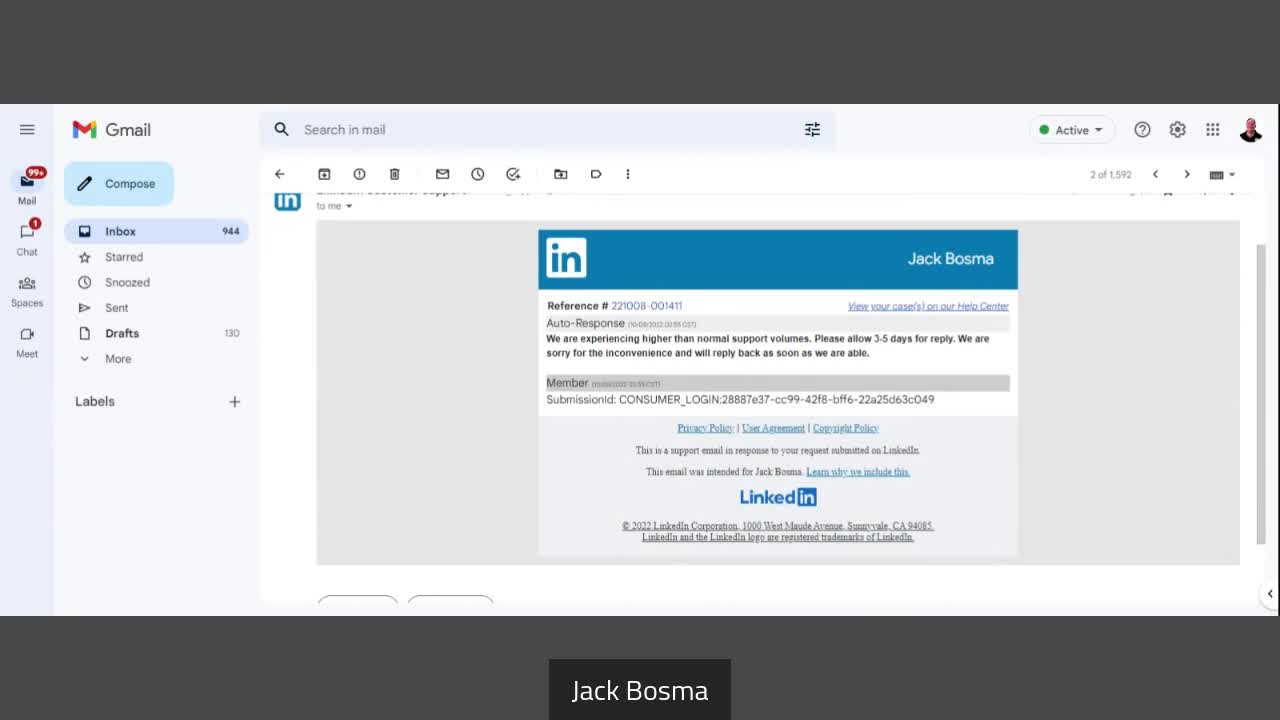Open Spaces in the left rail
Screen dimensions: 1280x720
coord(27,290)
